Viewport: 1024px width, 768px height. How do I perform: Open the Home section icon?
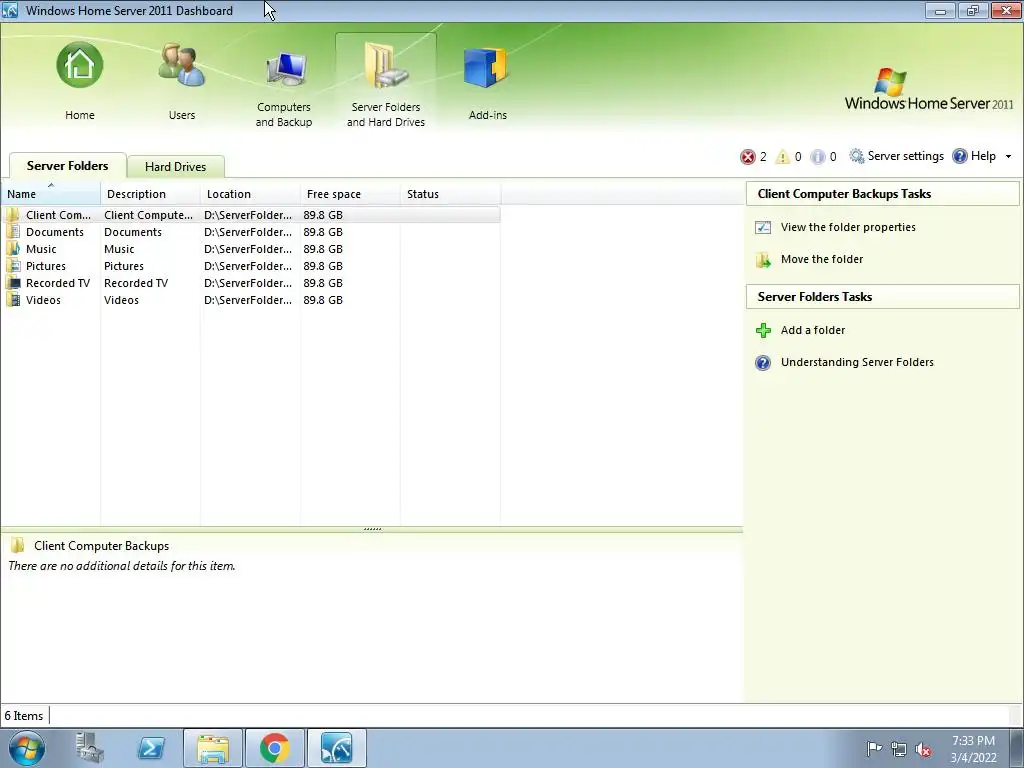80,65
